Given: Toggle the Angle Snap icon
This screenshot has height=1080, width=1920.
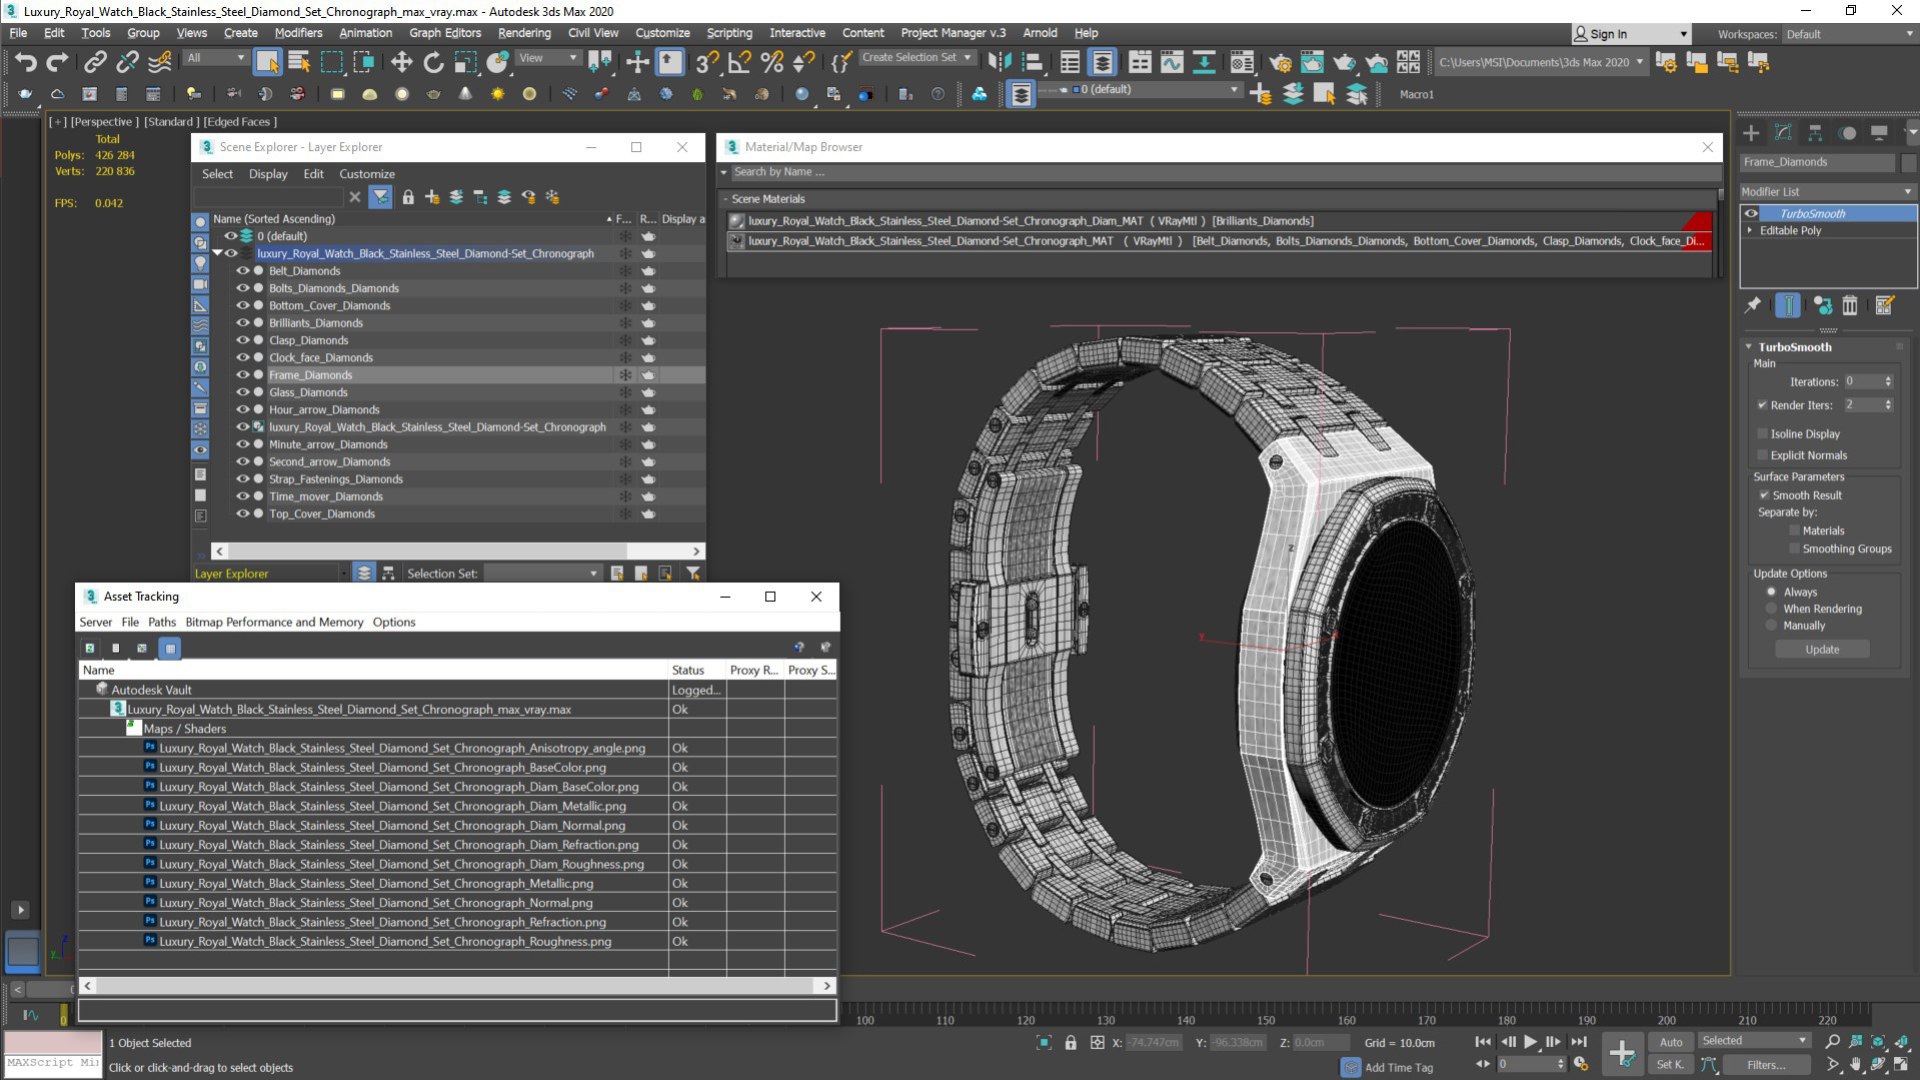Looking at the screenshot, I should 739,62.
